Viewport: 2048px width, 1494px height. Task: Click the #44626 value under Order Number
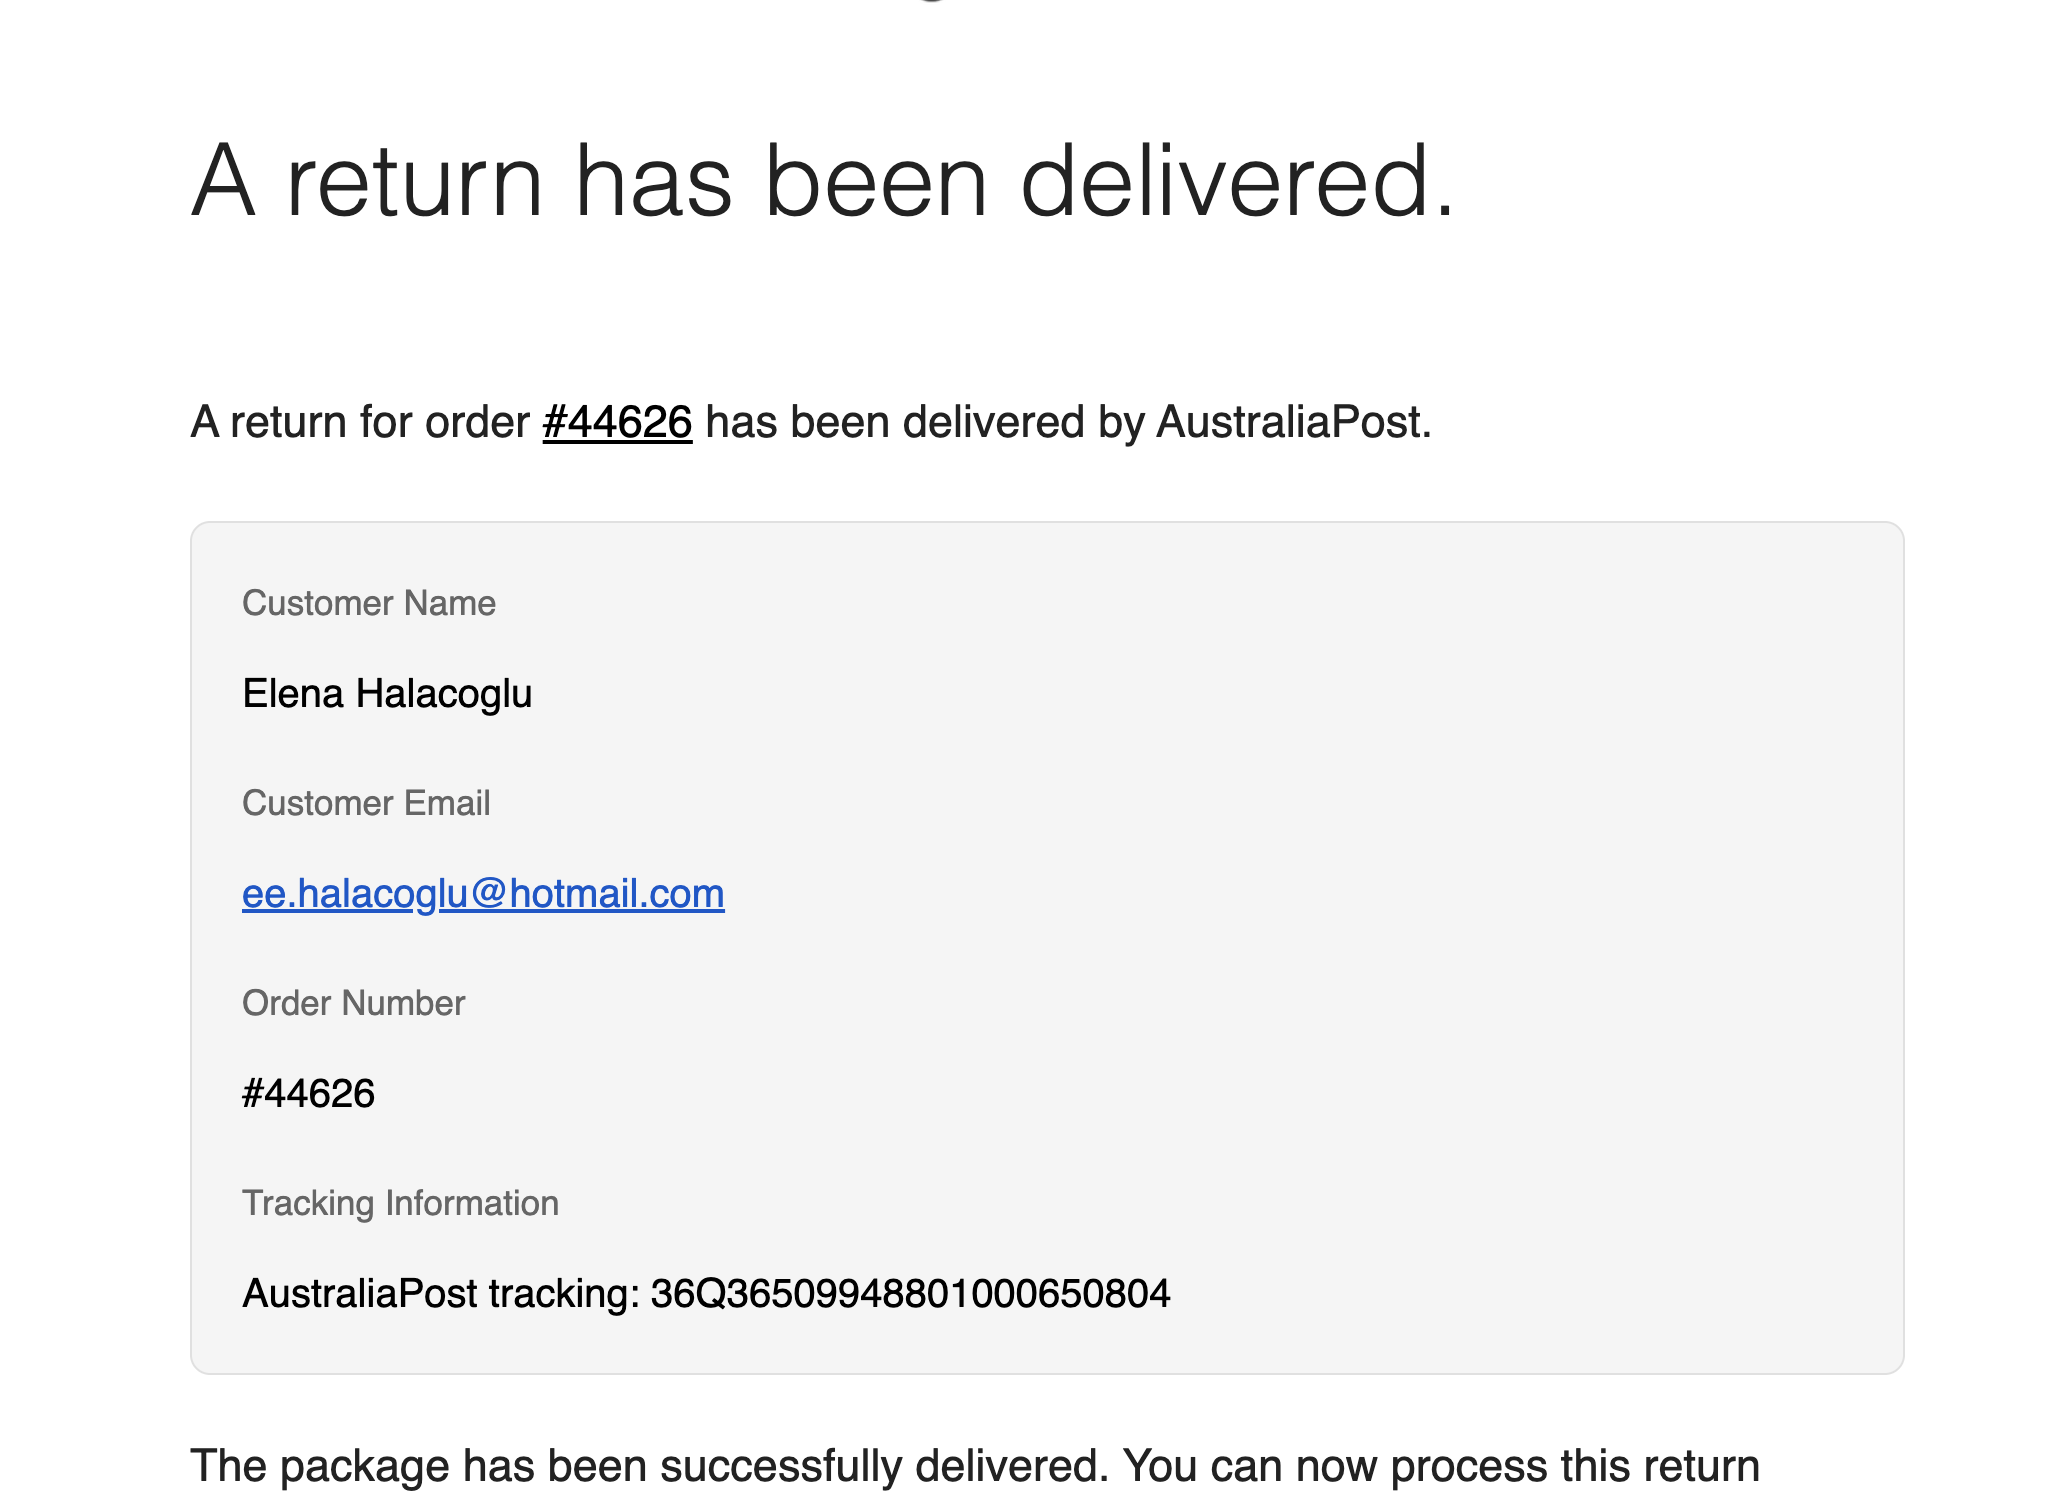[x=308, y=1093]
